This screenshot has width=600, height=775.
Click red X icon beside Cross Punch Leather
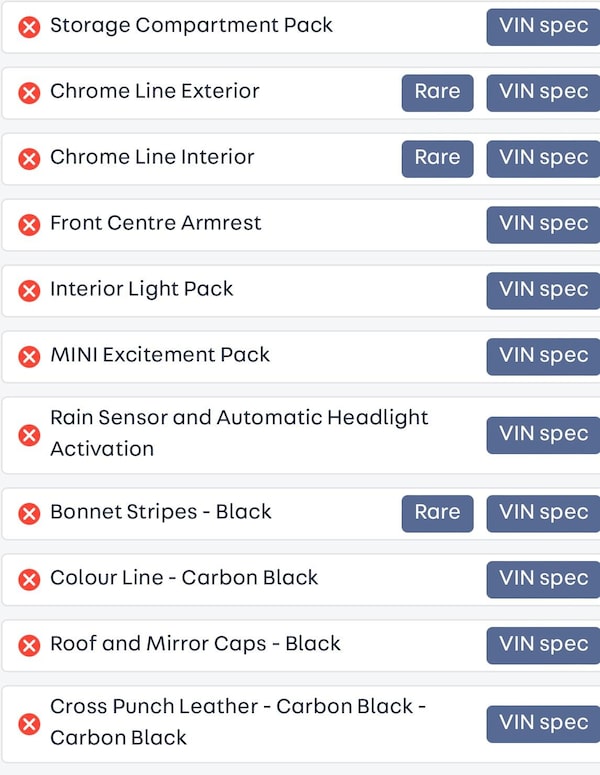30,724
